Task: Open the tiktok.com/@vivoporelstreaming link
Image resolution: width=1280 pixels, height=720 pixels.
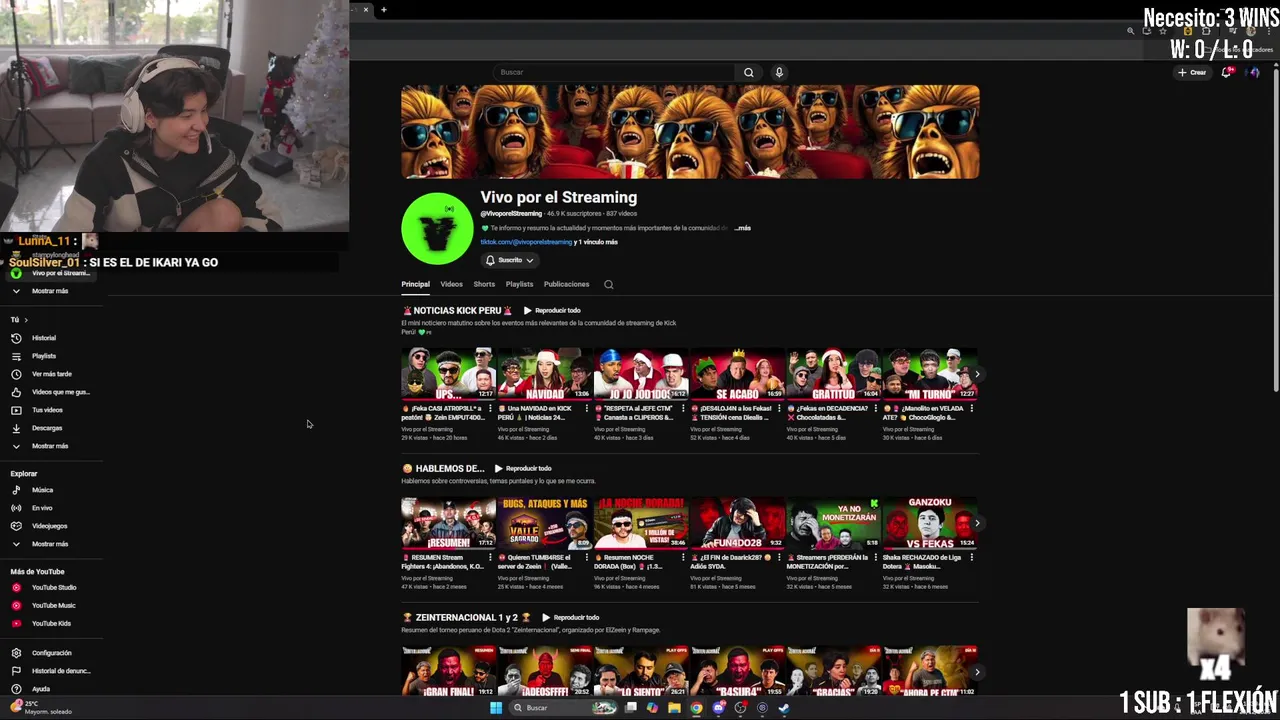Action: 526,242
